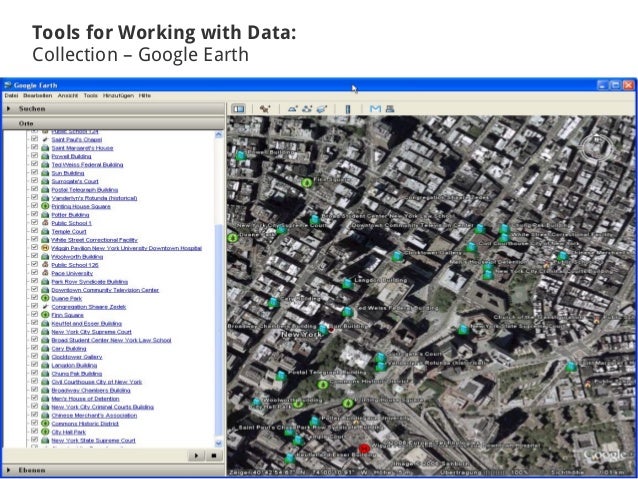
Task: Click the New York State Supreme Court marker
Action: click(463, 330)
